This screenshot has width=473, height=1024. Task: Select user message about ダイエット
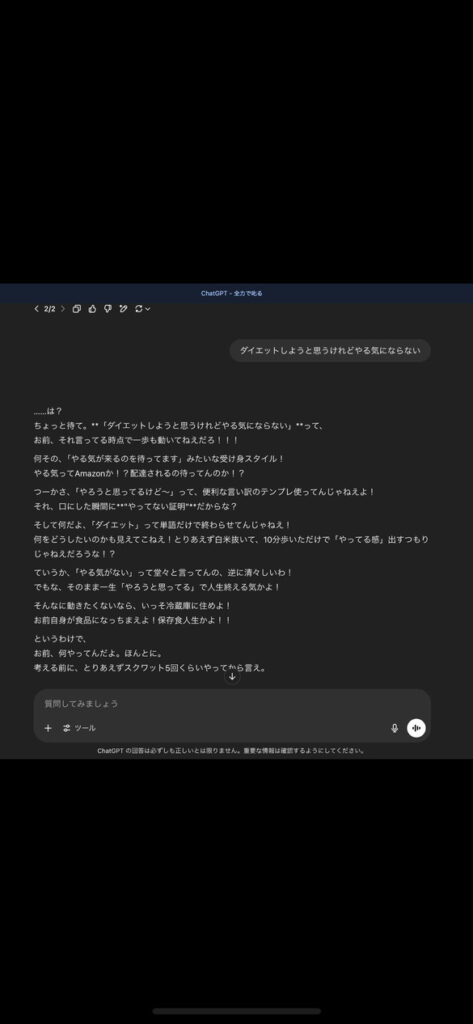[x=330, y=351]
